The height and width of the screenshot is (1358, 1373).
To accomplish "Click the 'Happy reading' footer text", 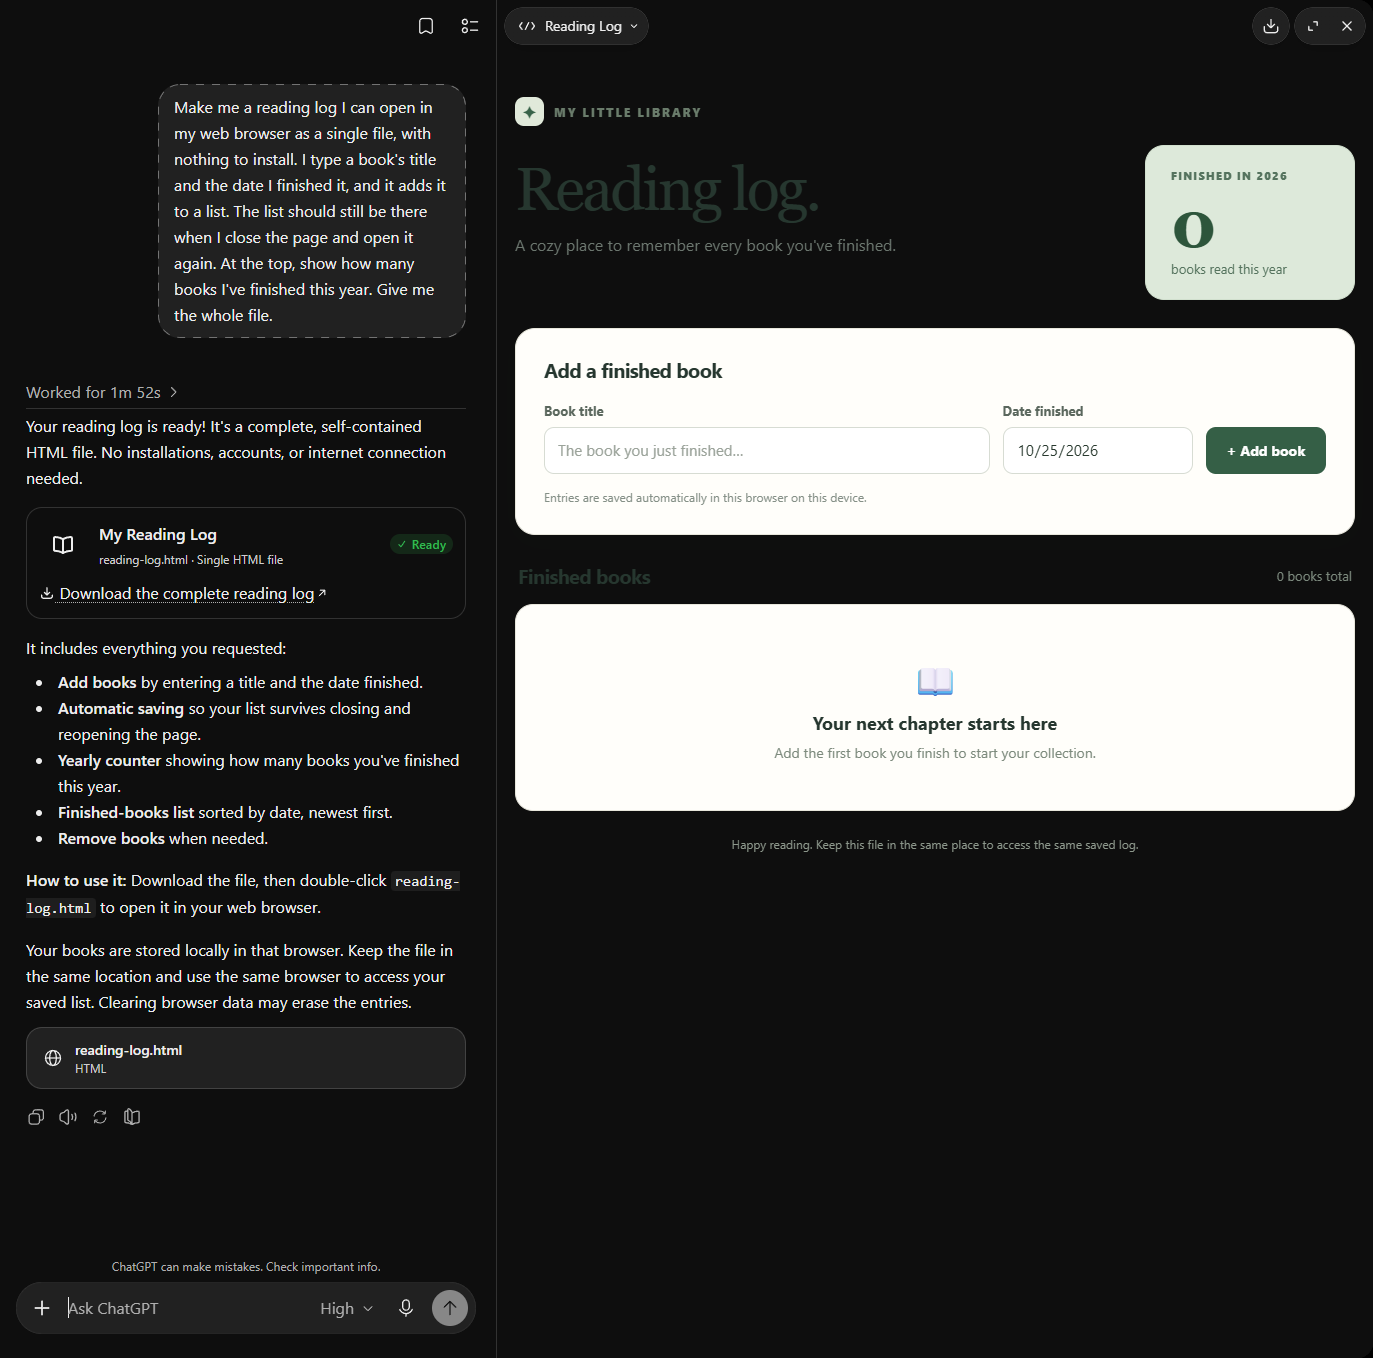I will click(x=935, y=845).
